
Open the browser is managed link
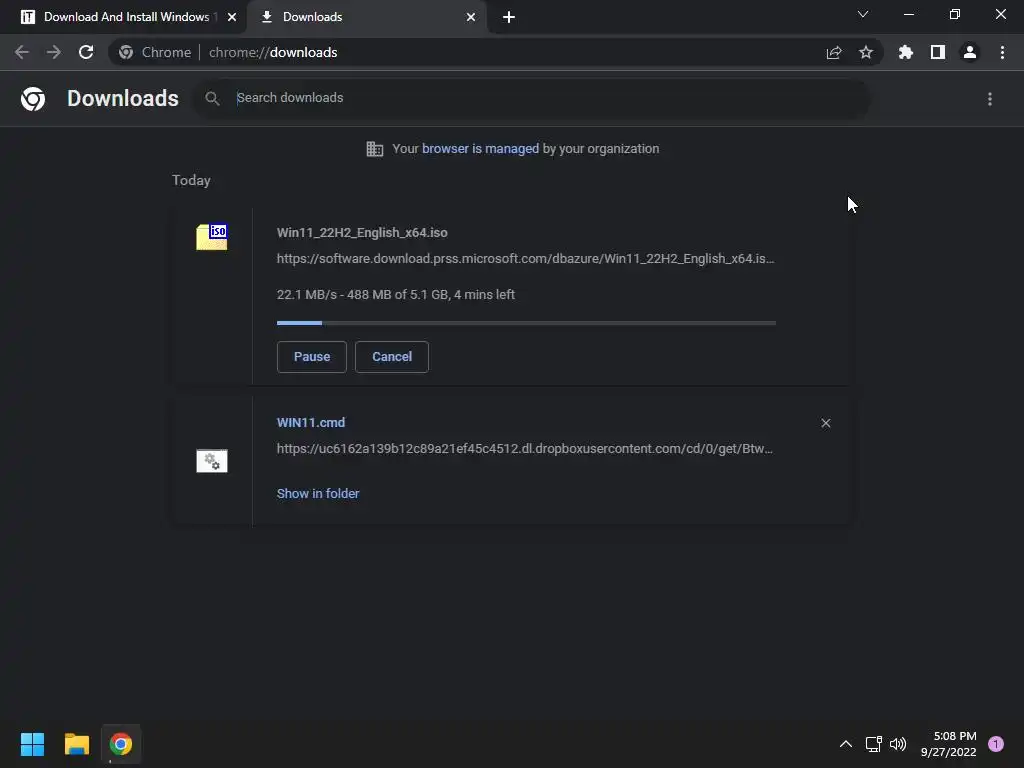click(x=481, y=149)
